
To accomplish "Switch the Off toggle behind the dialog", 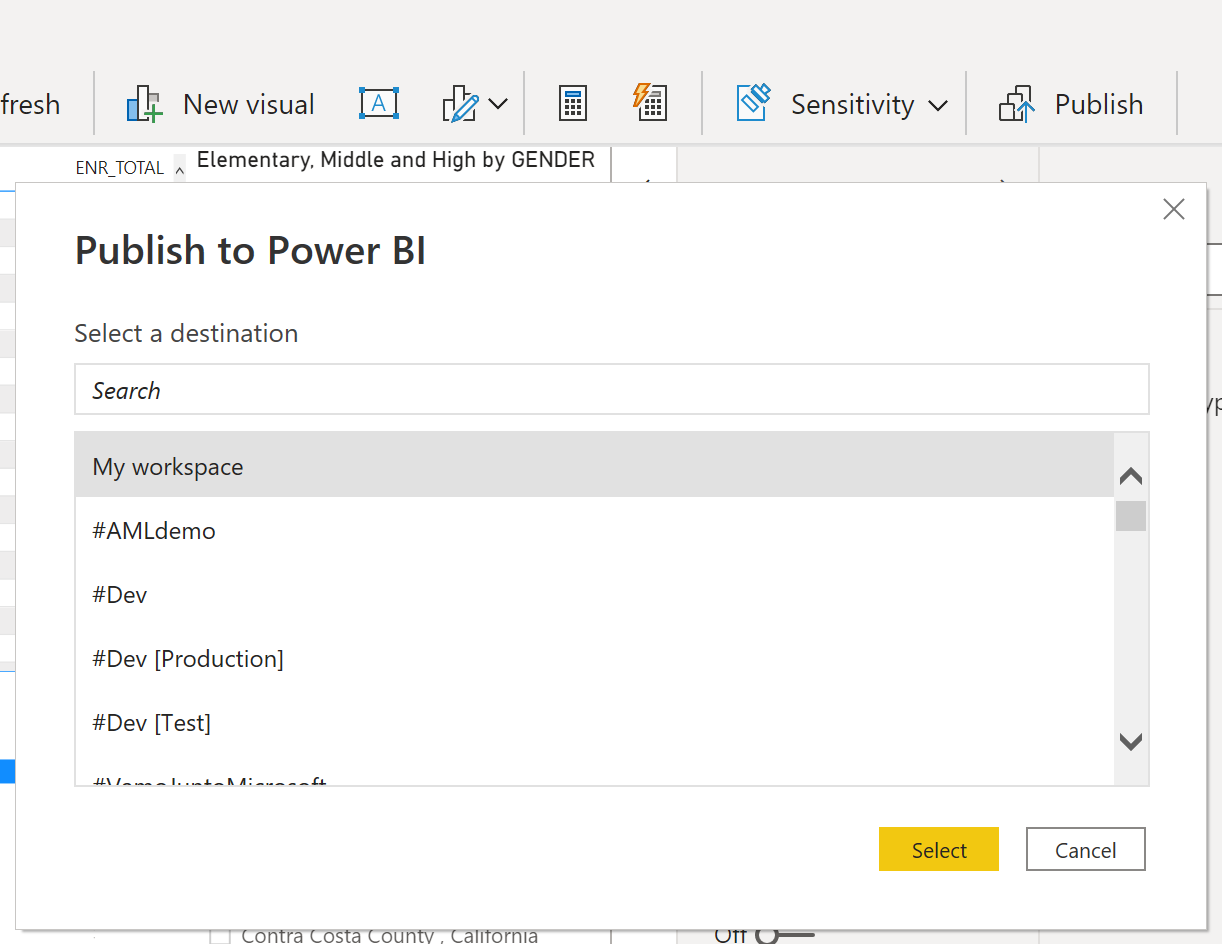I will [x=787, y=936].
